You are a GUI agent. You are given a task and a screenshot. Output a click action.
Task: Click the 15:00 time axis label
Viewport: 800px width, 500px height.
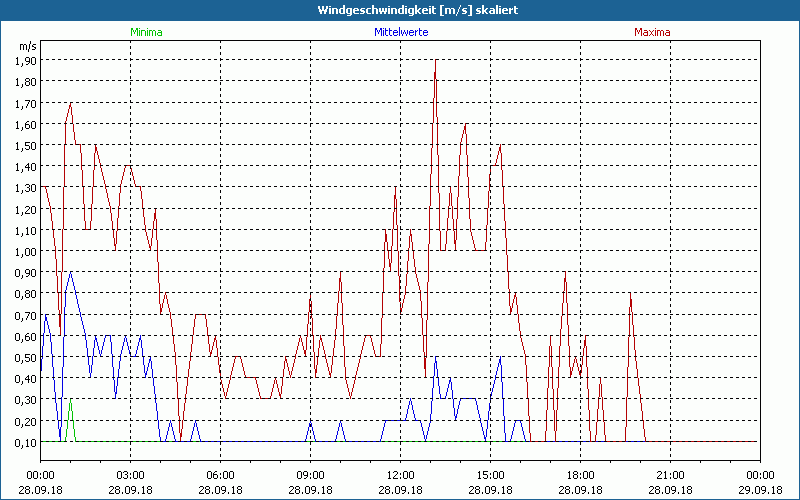coord(490,475)
